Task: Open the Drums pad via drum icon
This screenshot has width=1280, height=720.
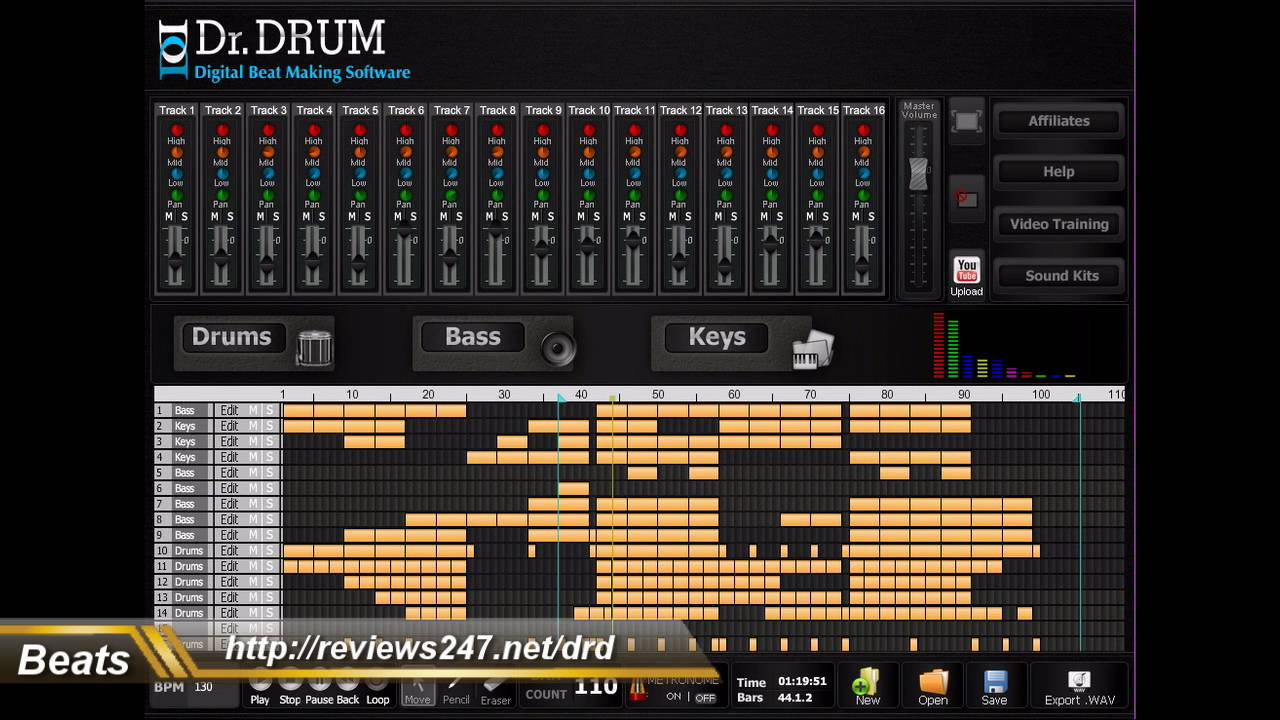Action: coord(314,347)
